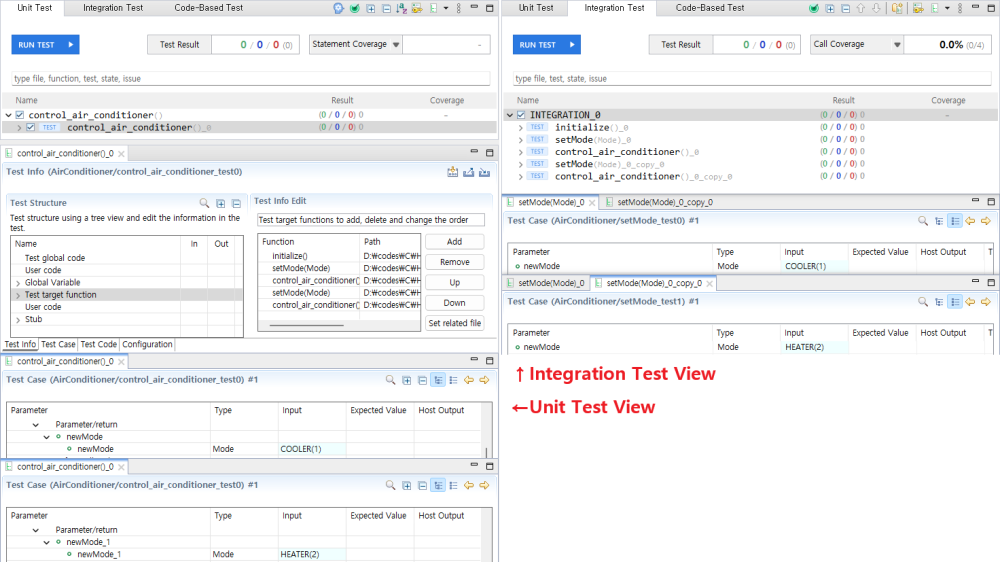Open the Code-Based Test tab in left view

click(209, 8)
